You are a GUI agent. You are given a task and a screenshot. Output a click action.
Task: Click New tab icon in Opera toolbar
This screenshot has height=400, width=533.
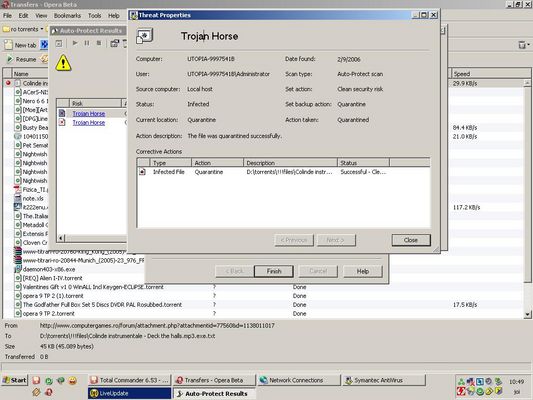pyautogui.click(x=8, y=45)
